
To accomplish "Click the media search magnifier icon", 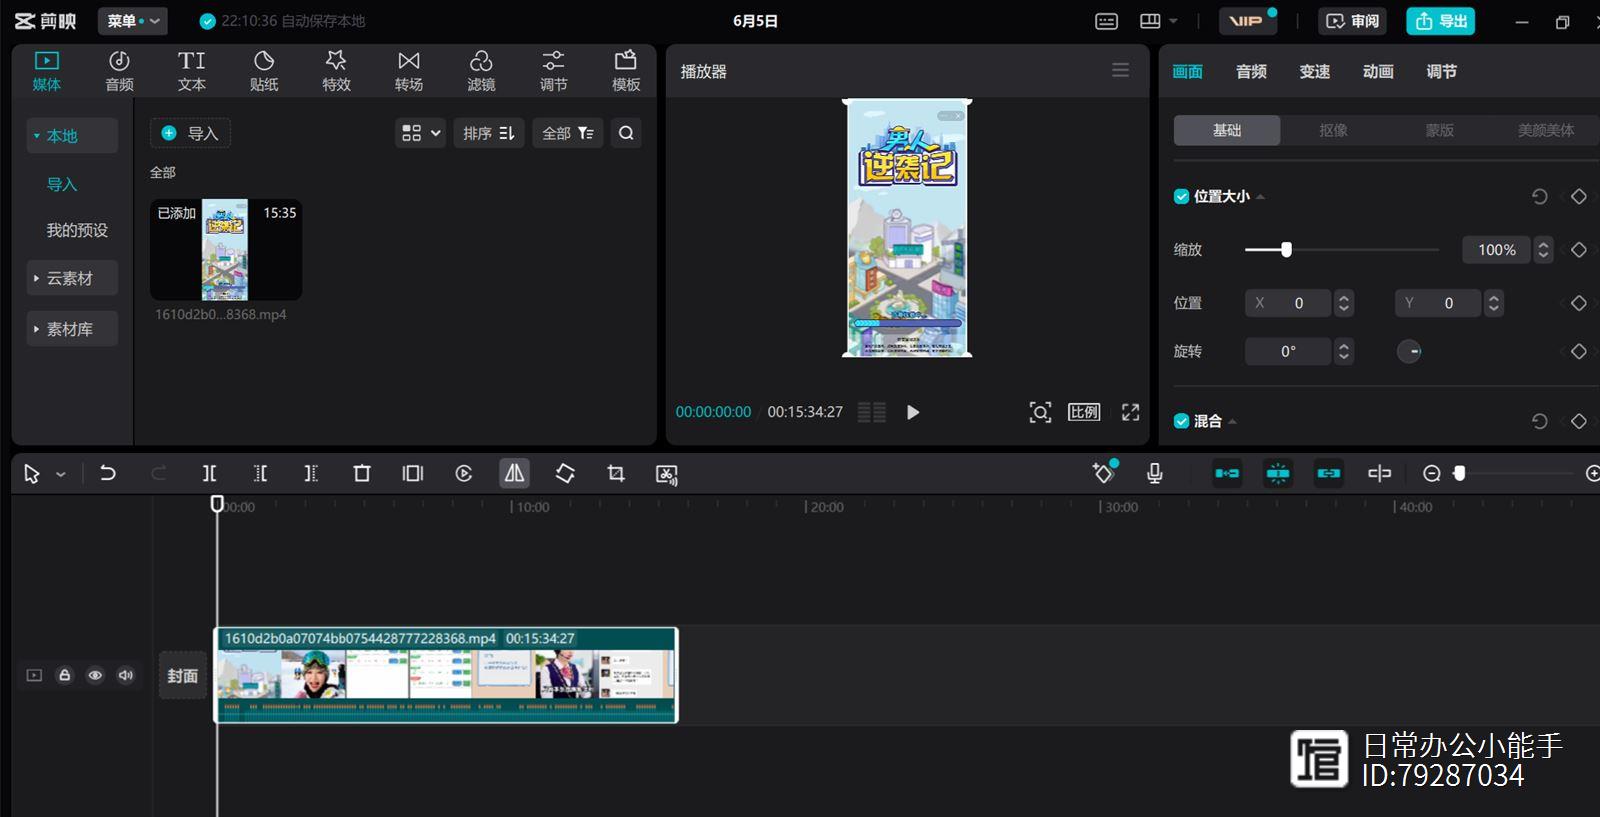I will (x=626, y=133).
